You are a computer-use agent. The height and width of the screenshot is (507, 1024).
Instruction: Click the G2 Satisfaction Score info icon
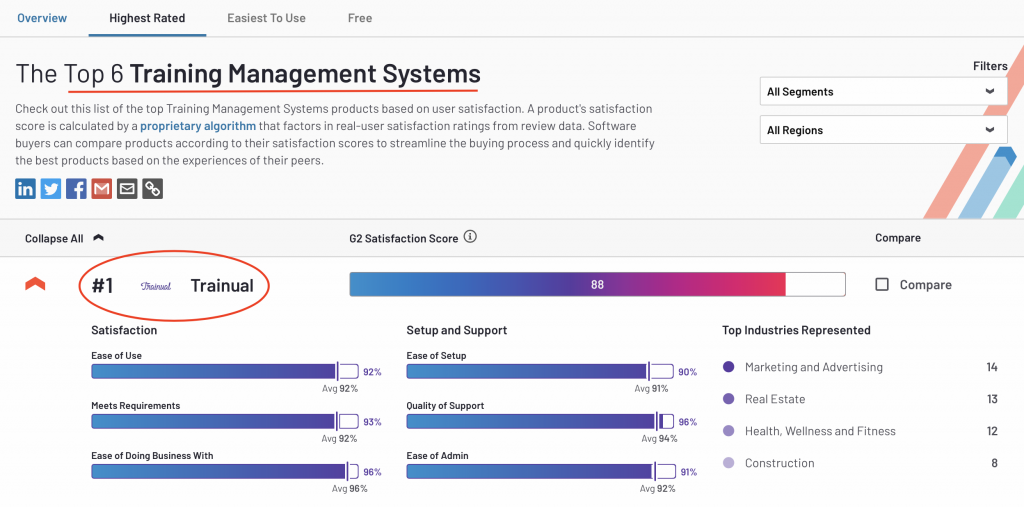click(470, 238)
